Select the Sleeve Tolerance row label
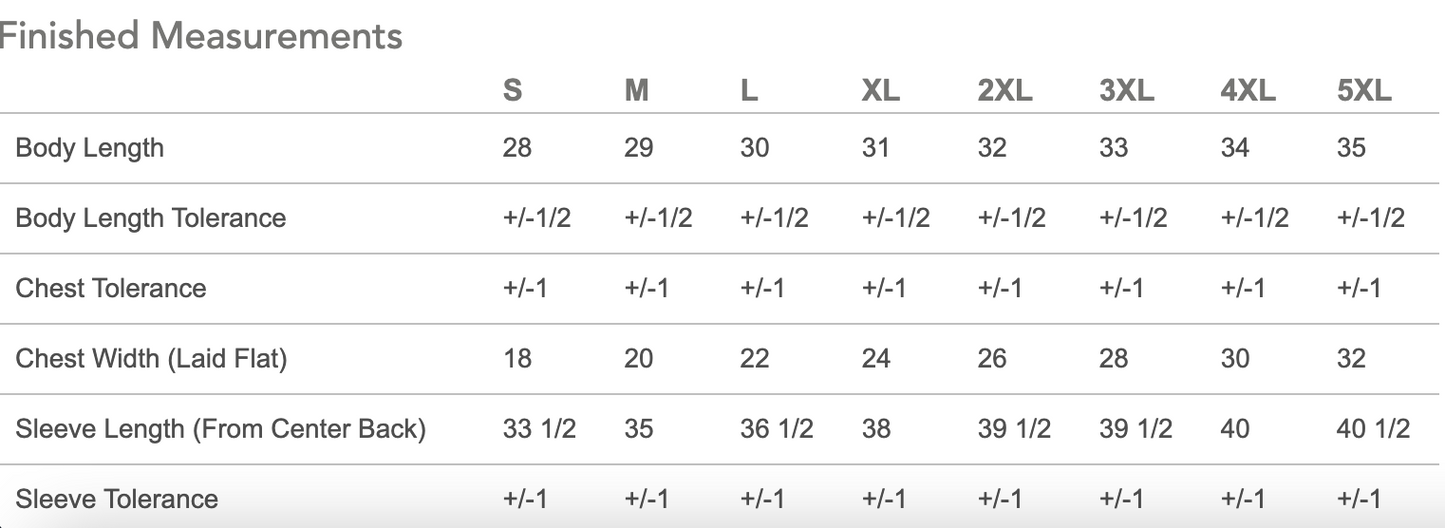 pyautogui.click(x=116, y=498)
